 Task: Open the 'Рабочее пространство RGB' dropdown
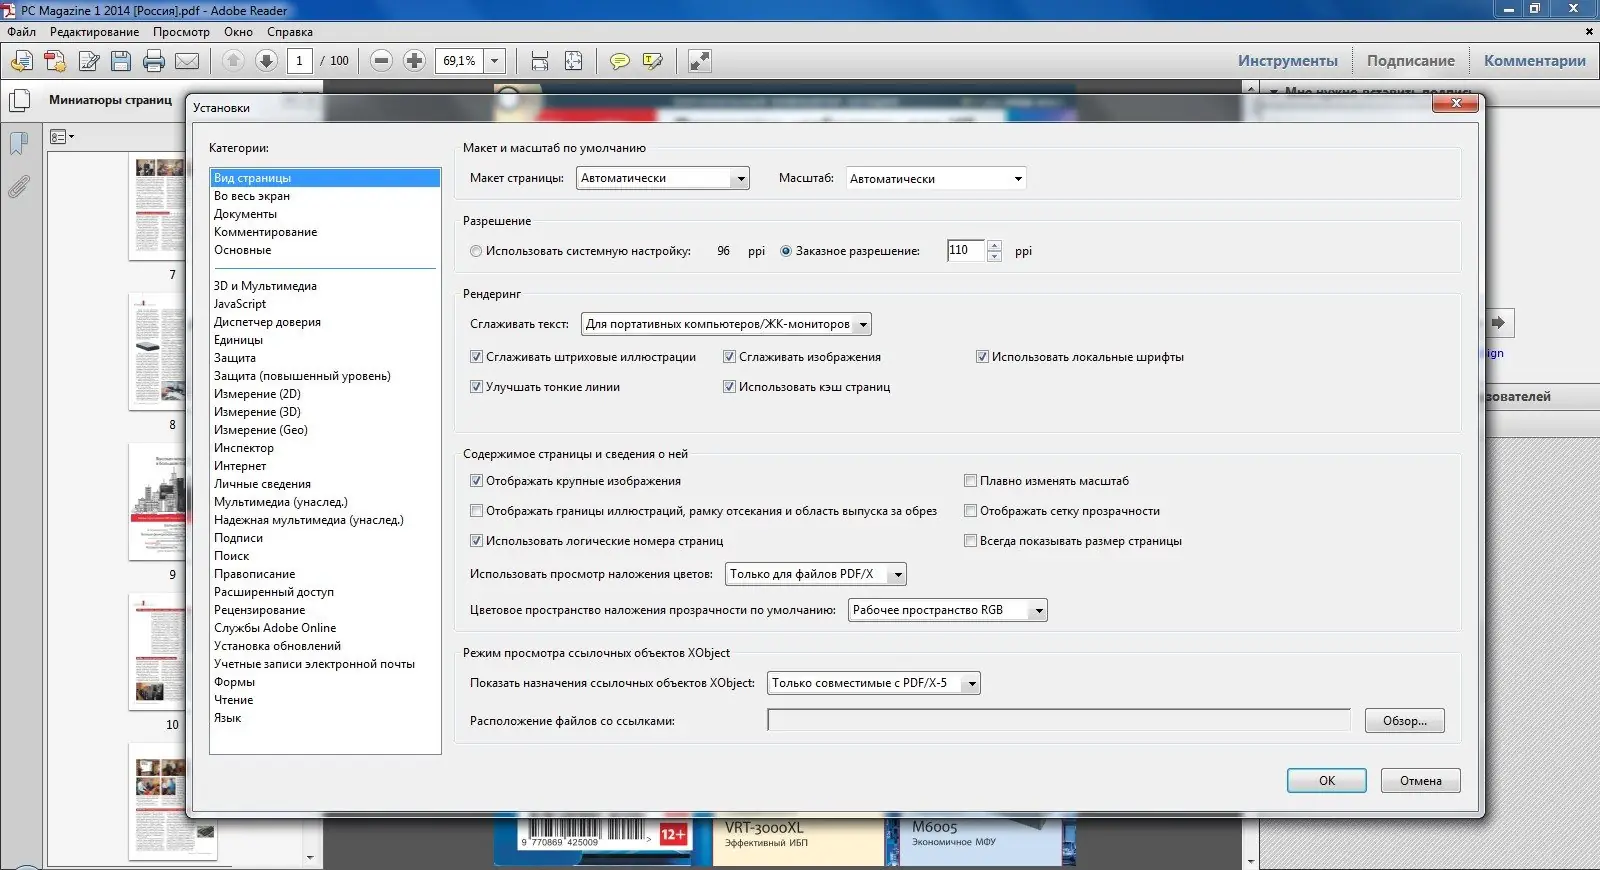pyautogui.click(x=948, y=610)
